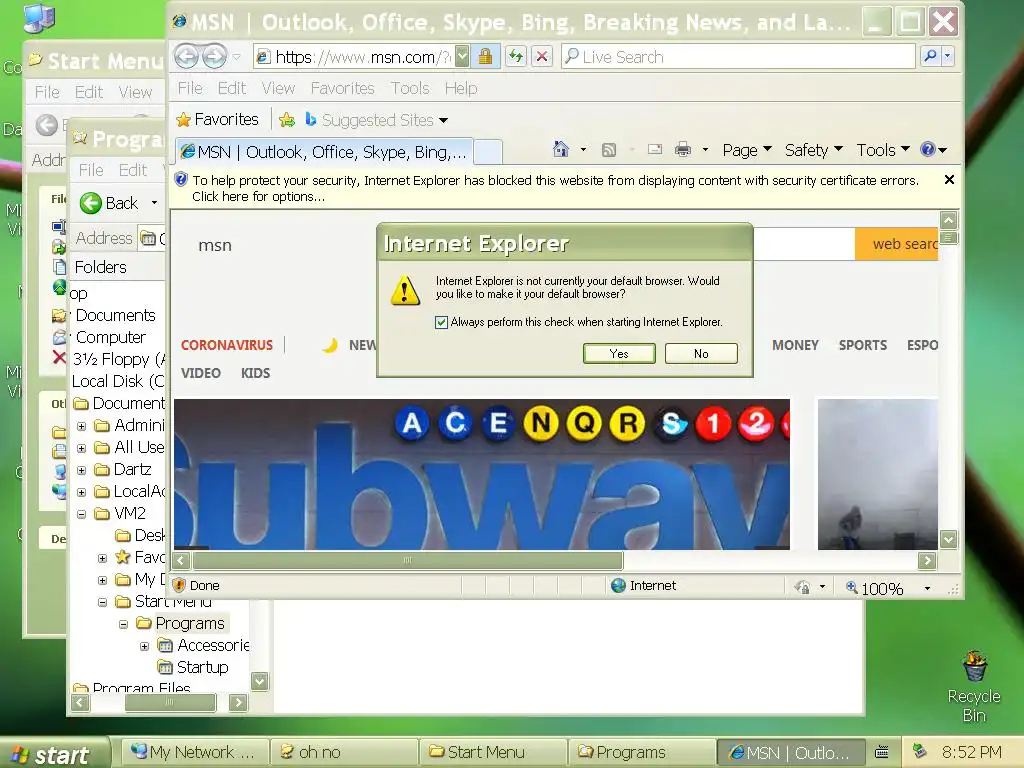Click the shield icon in status bar

[179, 585]
